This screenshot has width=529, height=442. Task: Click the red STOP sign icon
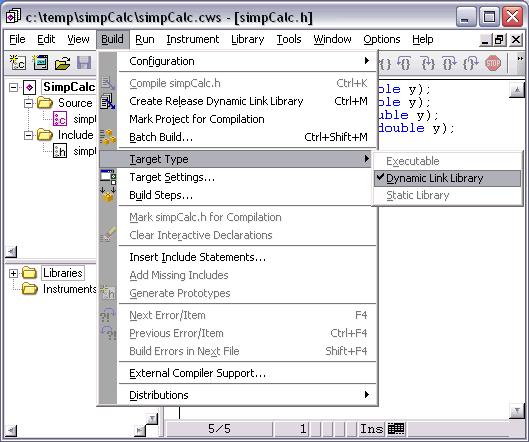click(493, 63)
